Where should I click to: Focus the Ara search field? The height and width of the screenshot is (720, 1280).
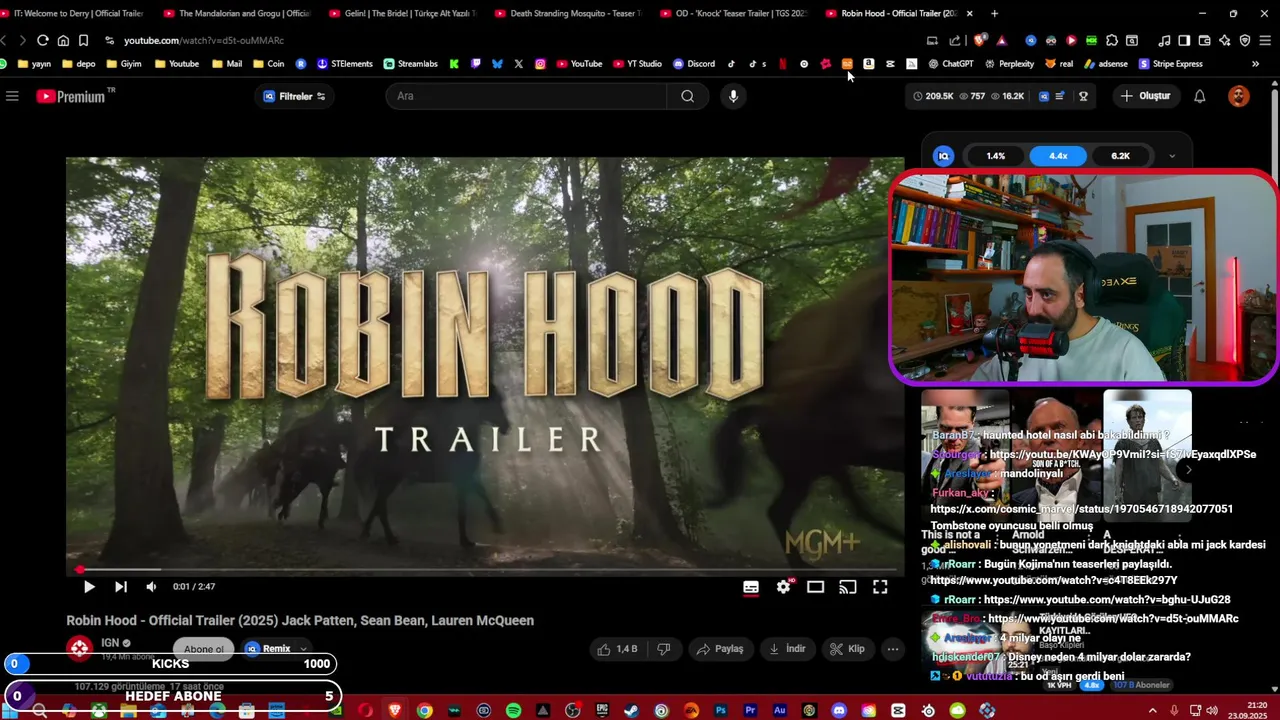click(x=526, y=96)
